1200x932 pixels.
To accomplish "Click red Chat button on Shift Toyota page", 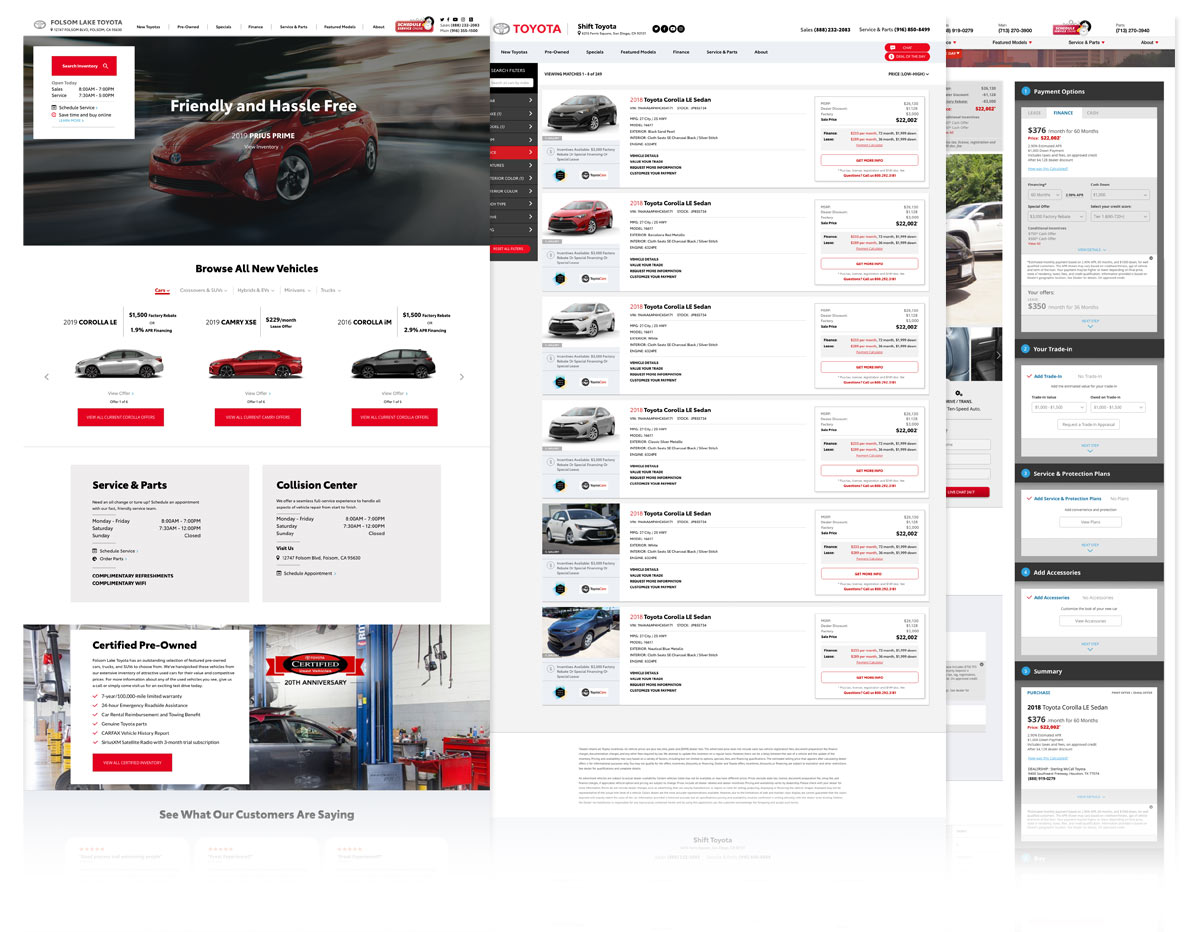I will 907,47.
